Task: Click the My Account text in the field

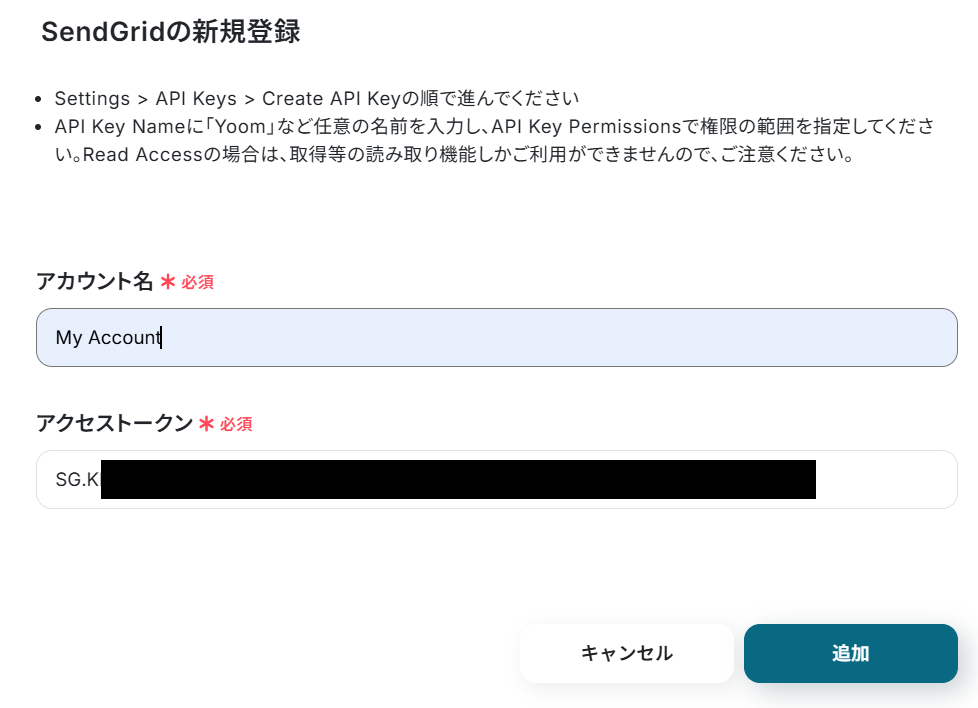Action: [108, 337]
